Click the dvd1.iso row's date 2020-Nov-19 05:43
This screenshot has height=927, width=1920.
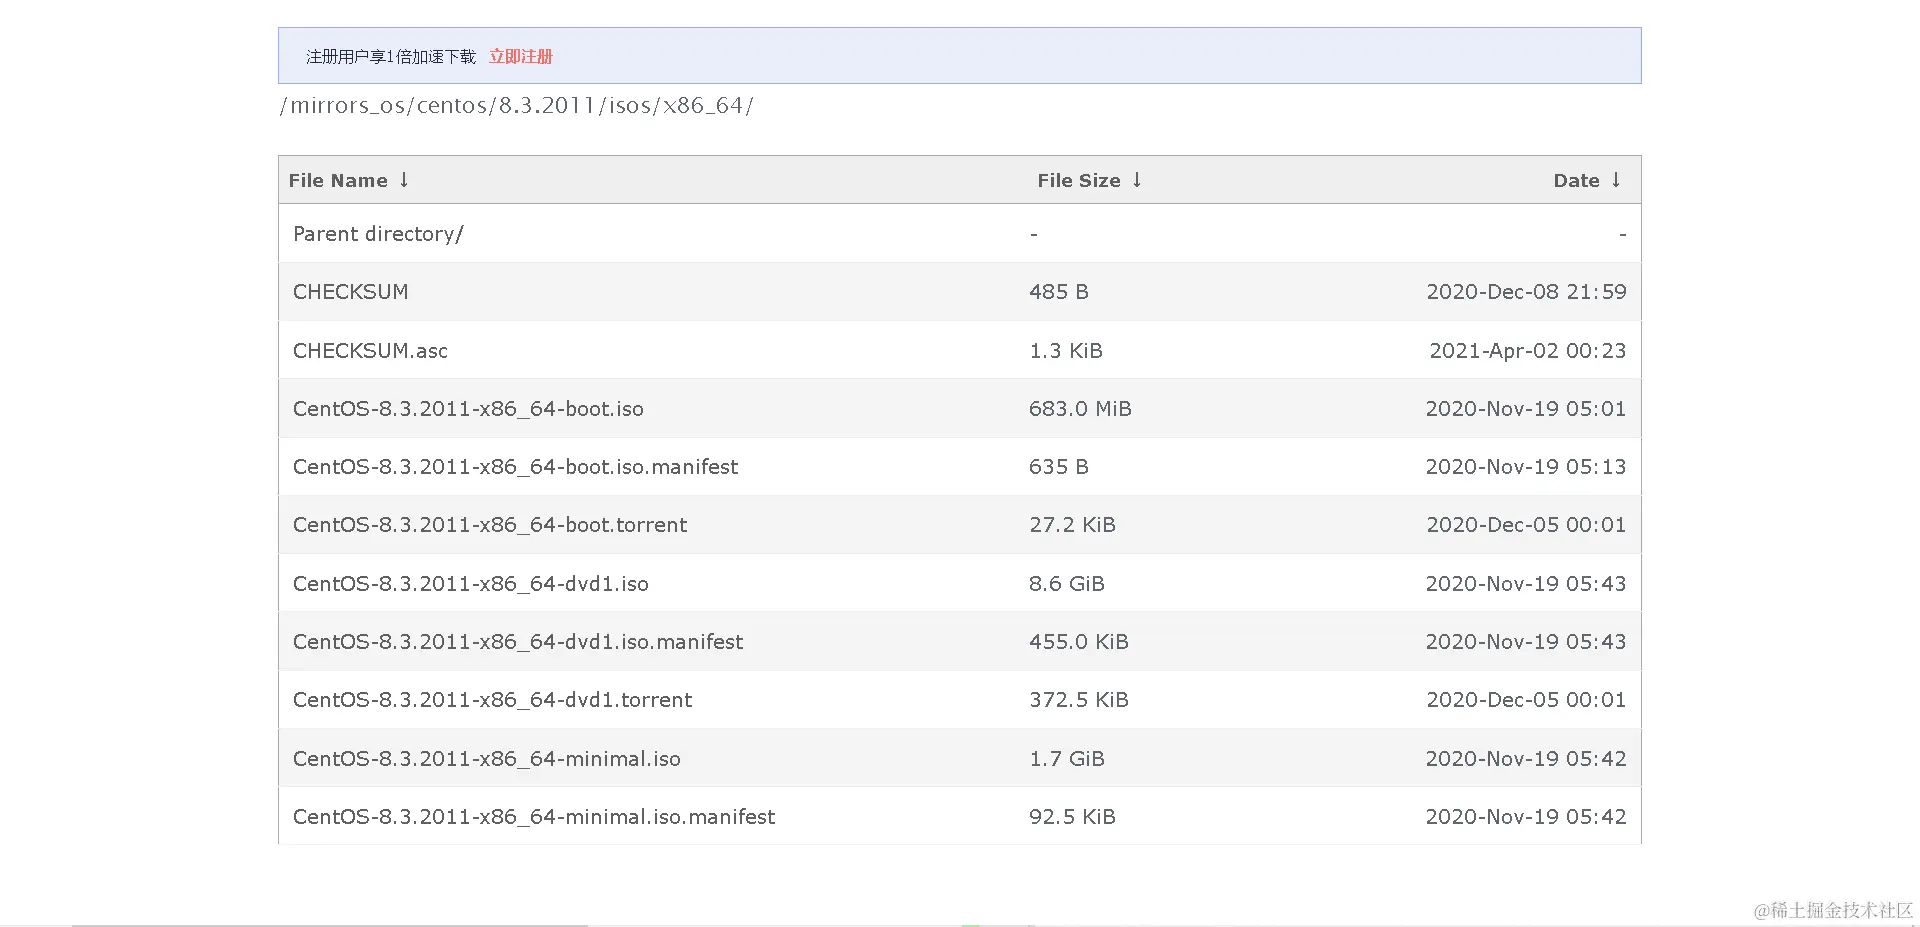1526,584
